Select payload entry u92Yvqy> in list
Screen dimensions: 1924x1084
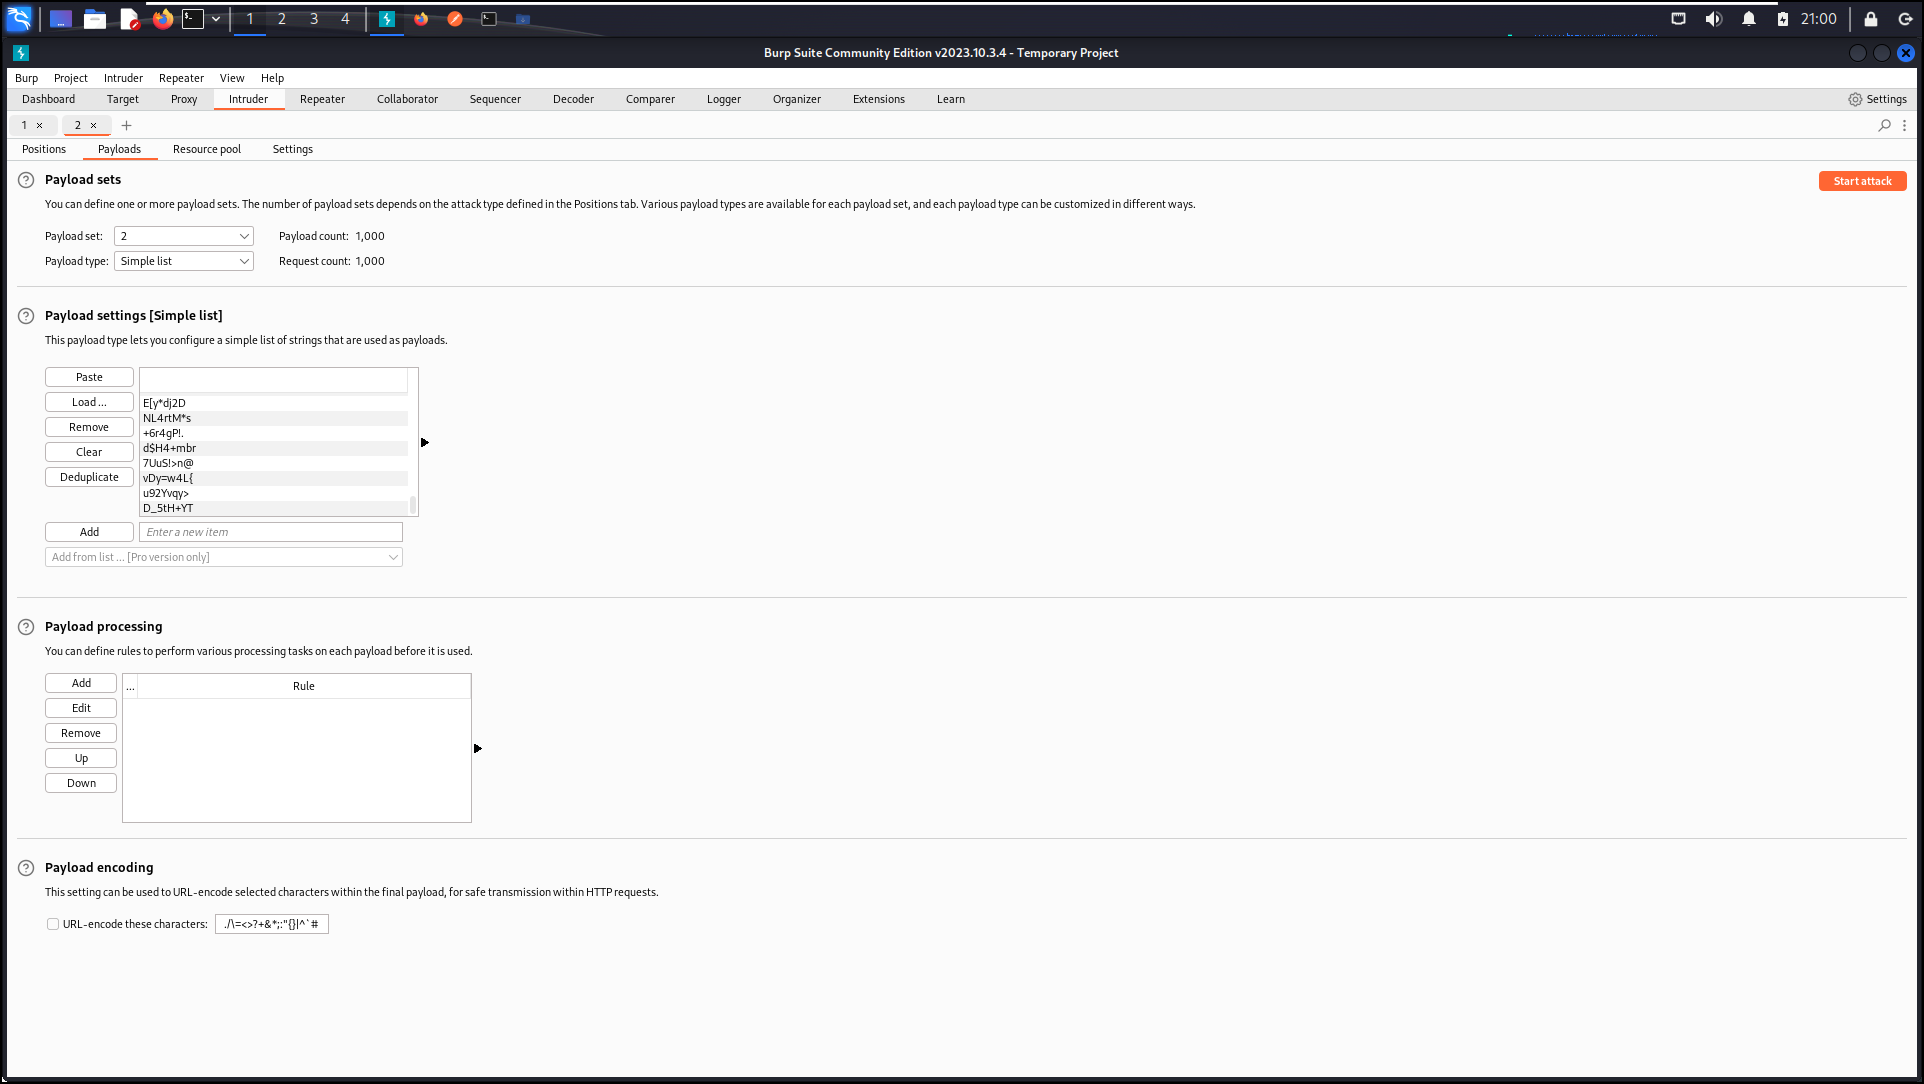coord(274,493)
